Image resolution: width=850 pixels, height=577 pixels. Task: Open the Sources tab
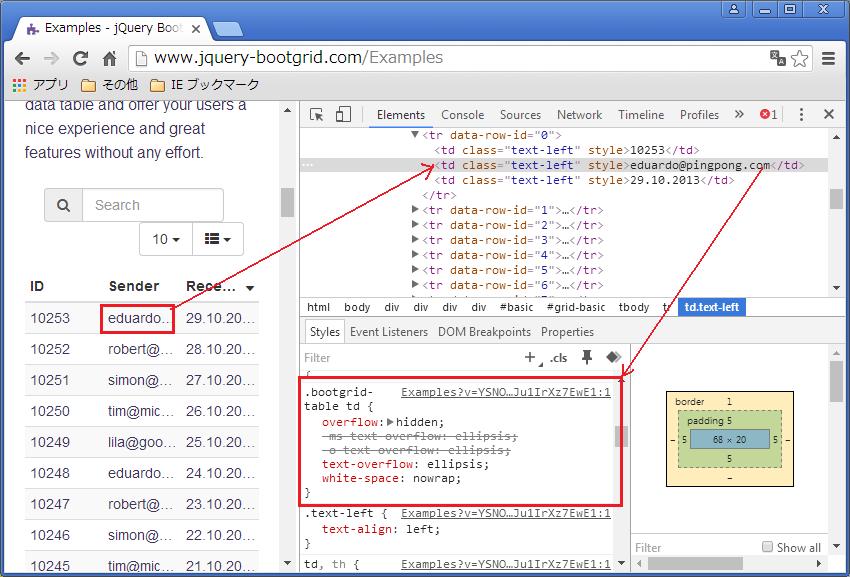520,114
